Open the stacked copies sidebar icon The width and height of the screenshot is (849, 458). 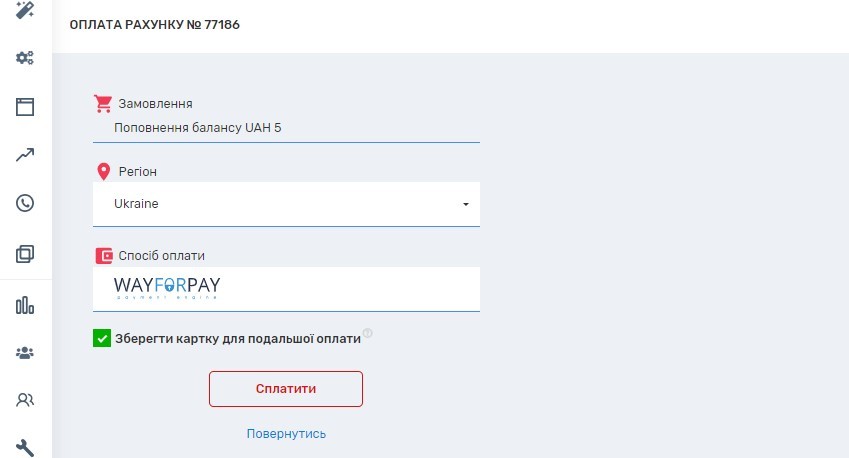25,254
